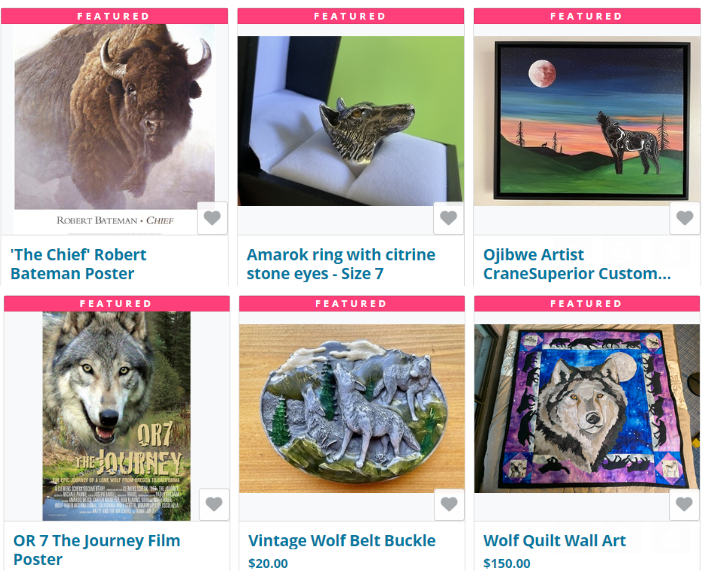Click Featured banner above Wolf Quilt listing
Screen dimensions: 704x575
click(587, 303)
